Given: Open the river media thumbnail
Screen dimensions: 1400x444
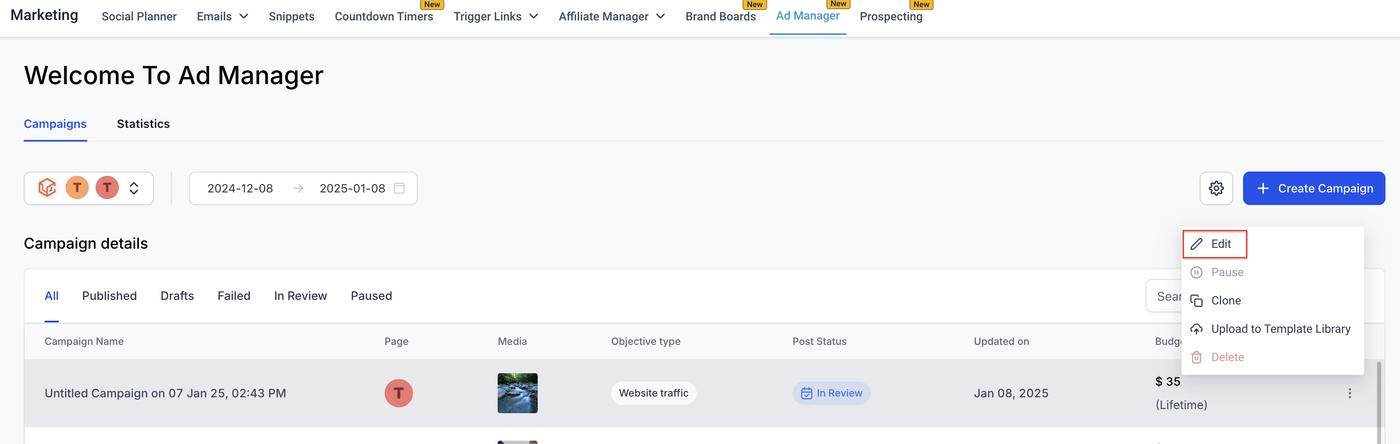Looking at the screenshot, I should coord(517,393).
